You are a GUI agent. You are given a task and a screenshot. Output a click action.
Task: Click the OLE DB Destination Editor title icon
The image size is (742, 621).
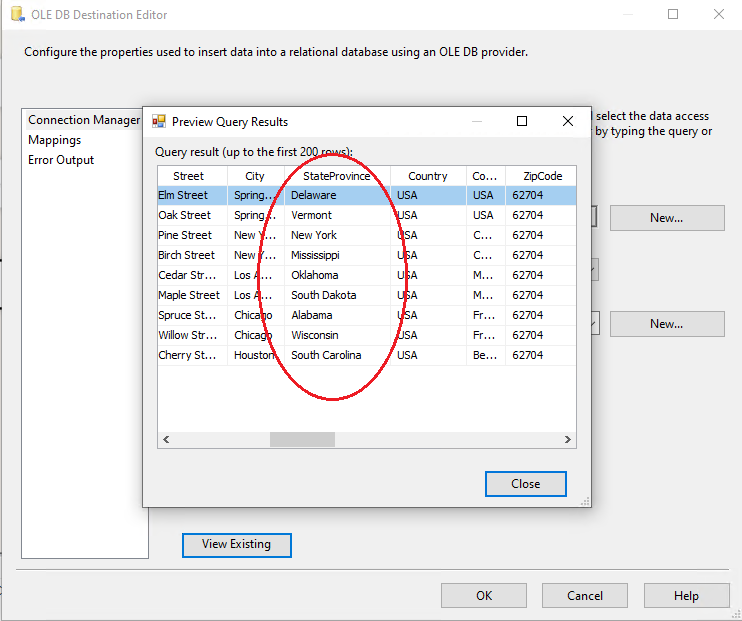point(15,15)
